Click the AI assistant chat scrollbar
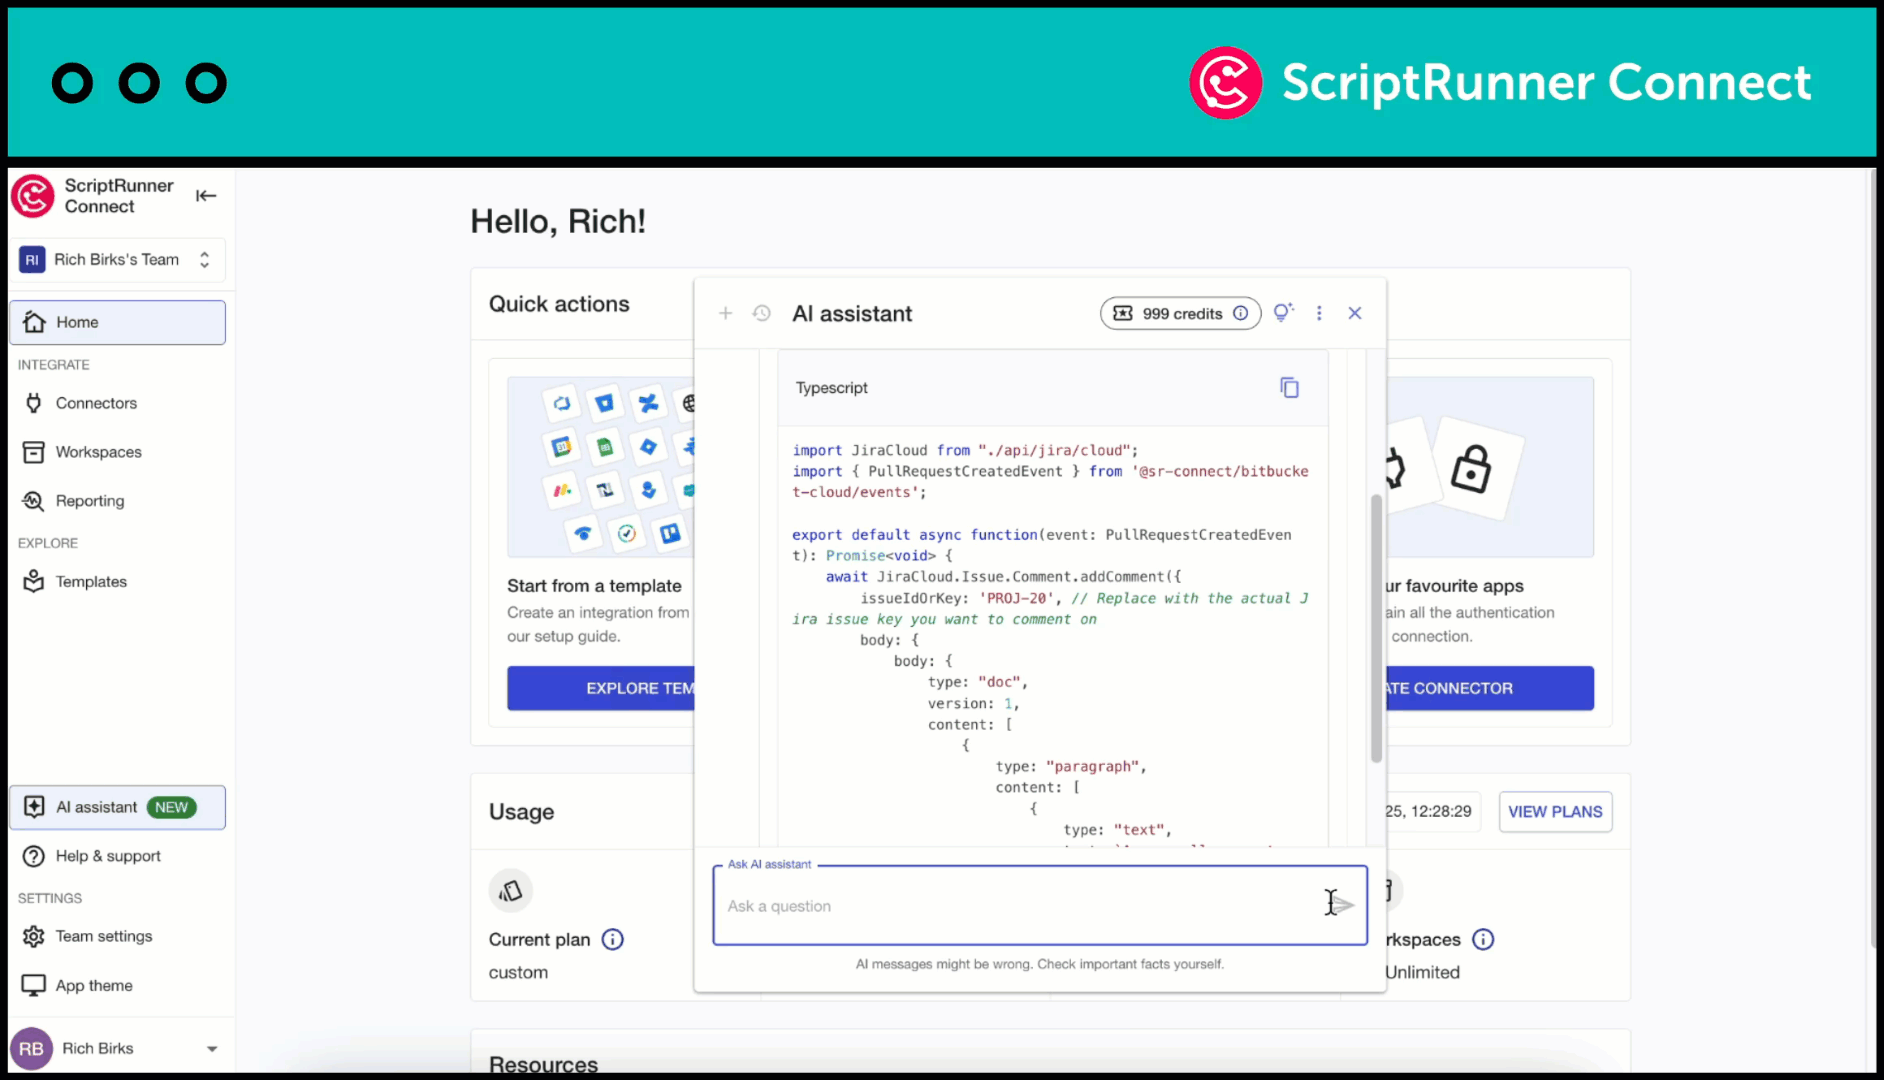 (x=1376, y=628)
